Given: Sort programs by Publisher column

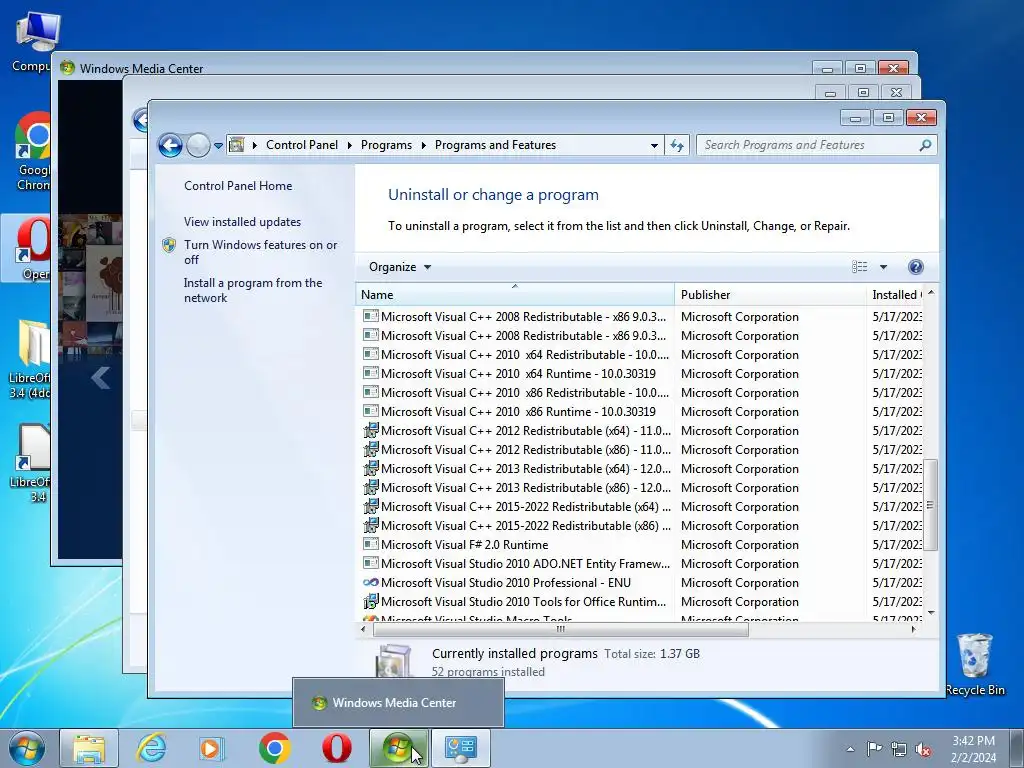Looking at the screenshot, I should 770,295.
